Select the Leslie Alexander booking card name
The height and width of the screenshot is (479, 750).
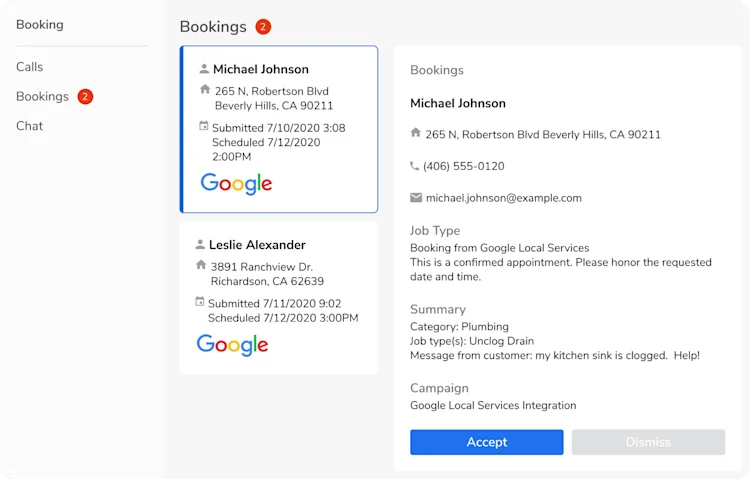point(257,245)
